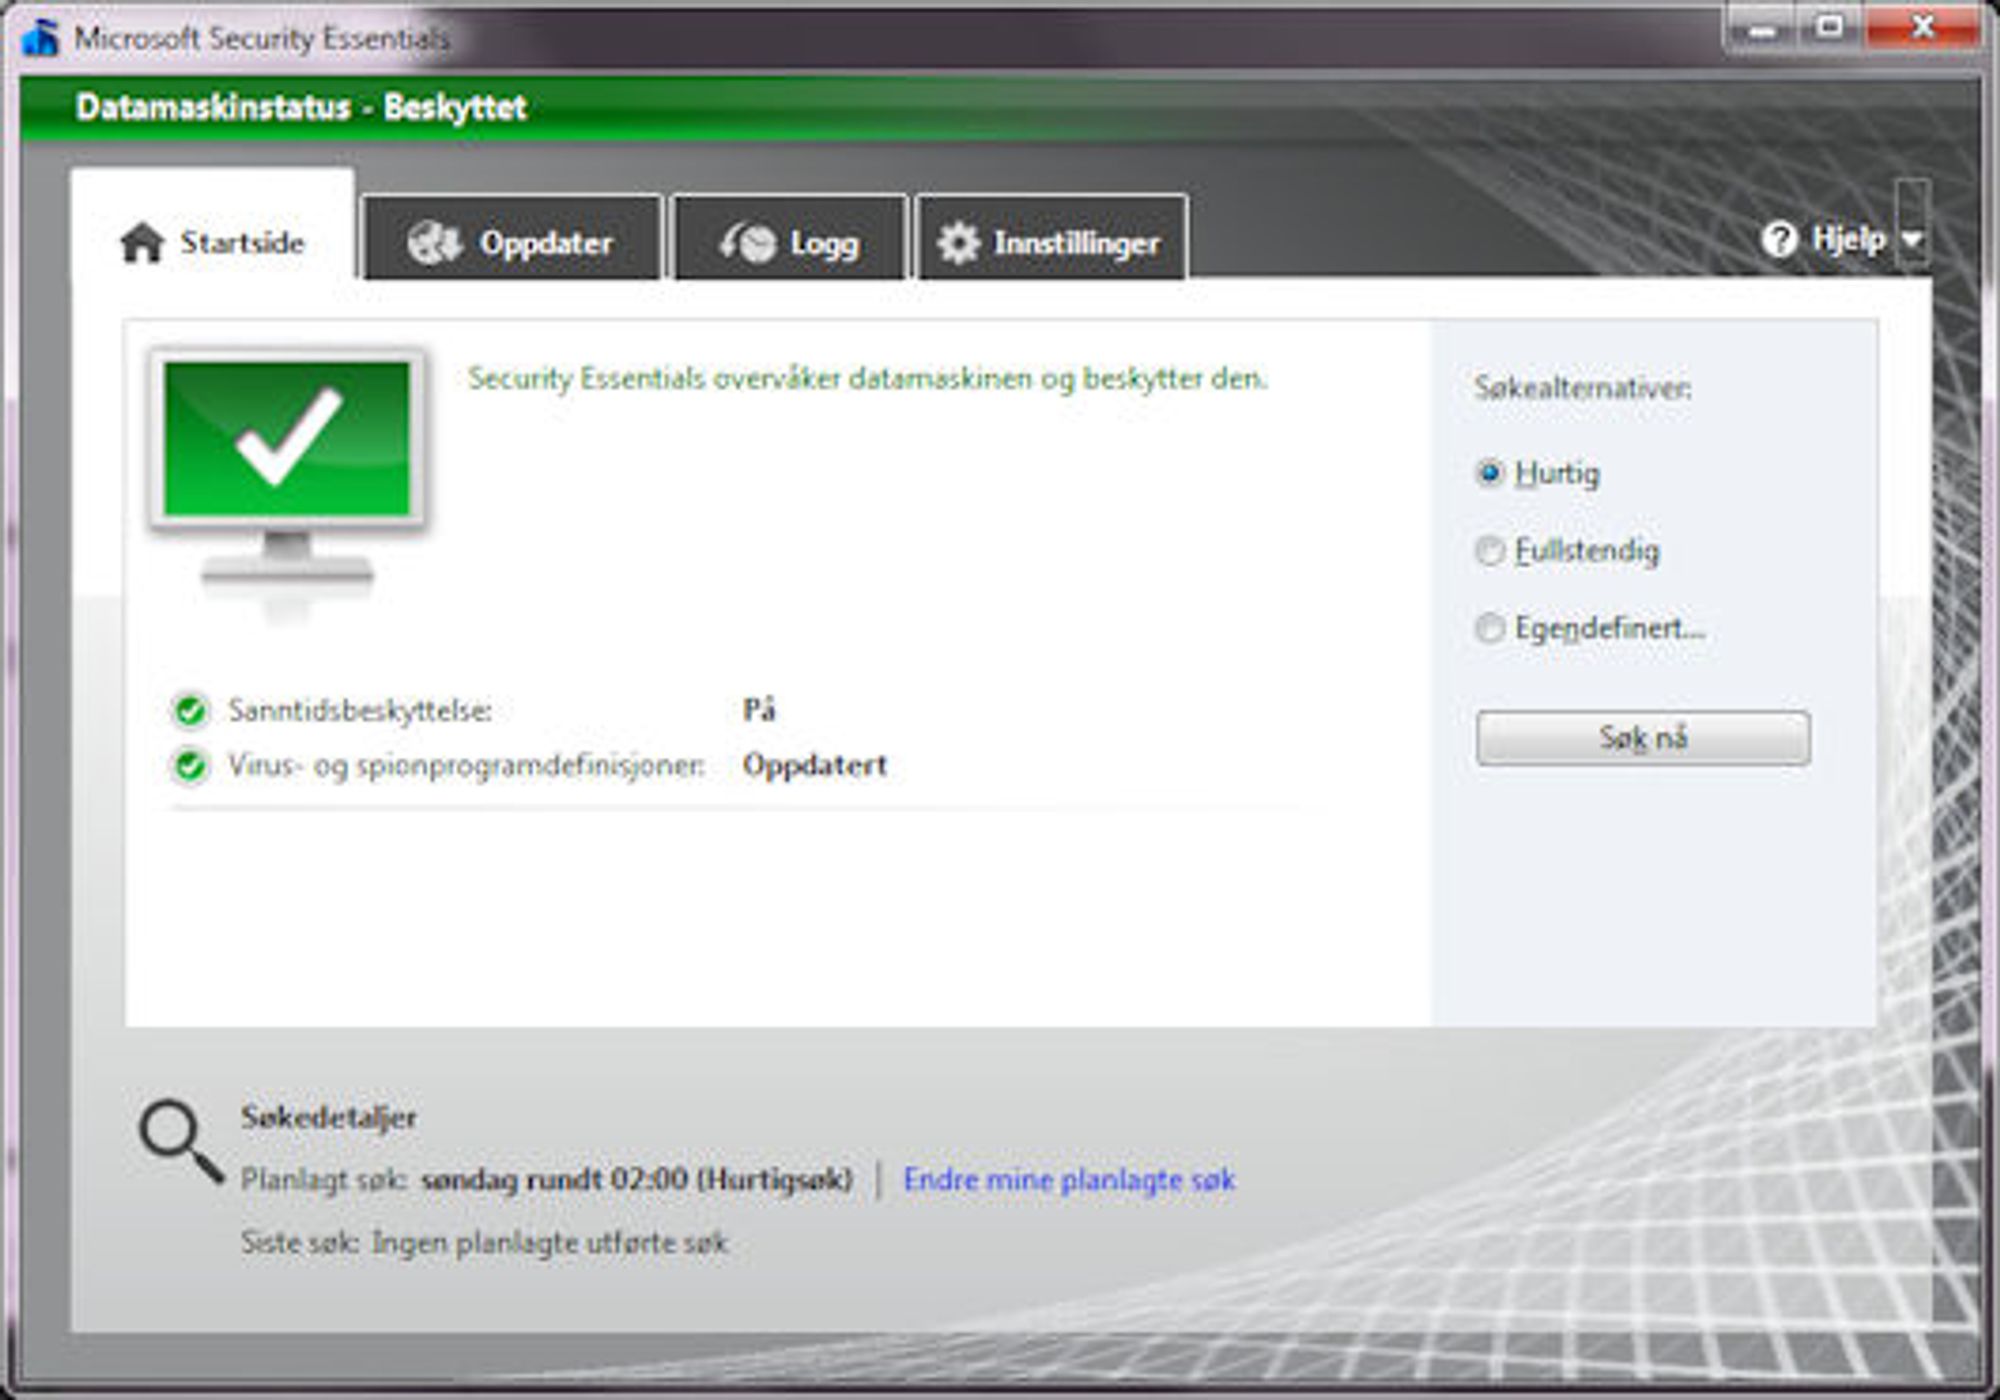Maximize the Security Essentials window
The width and height of the screenshot is (2000, 1400).
coord(1830,28)
